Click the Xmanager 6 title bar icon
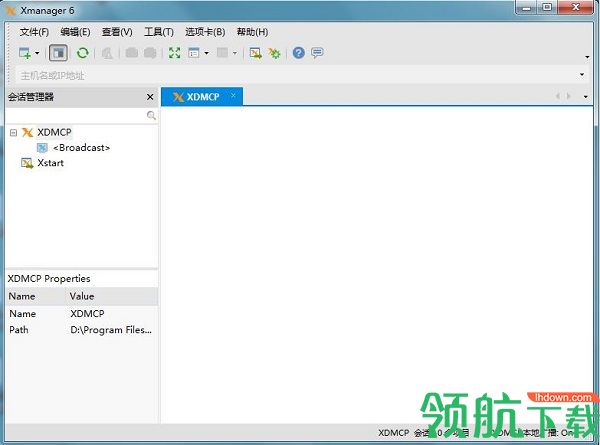600x445 pixels. pyautogui.click(x=11, y=11)
